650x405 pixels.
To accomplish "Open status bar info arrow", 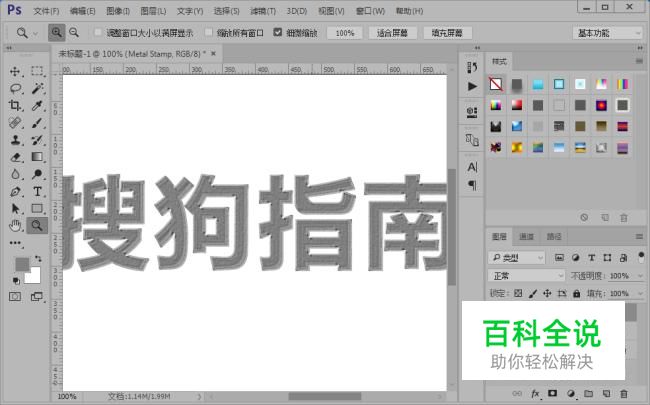I will pyautogui.click(x=199, y=397).
